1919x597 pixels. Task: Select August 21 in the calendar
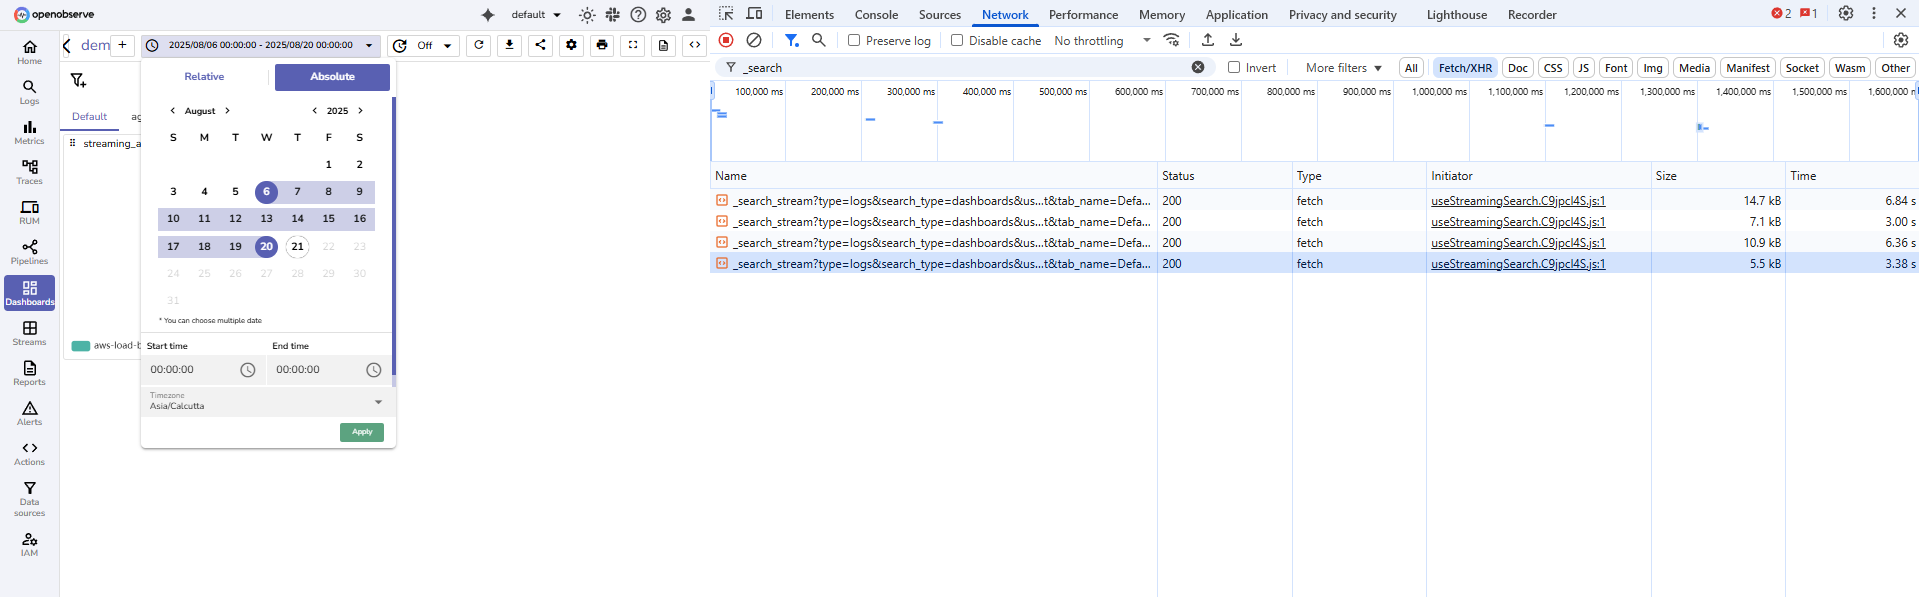(x=297, y=246)
